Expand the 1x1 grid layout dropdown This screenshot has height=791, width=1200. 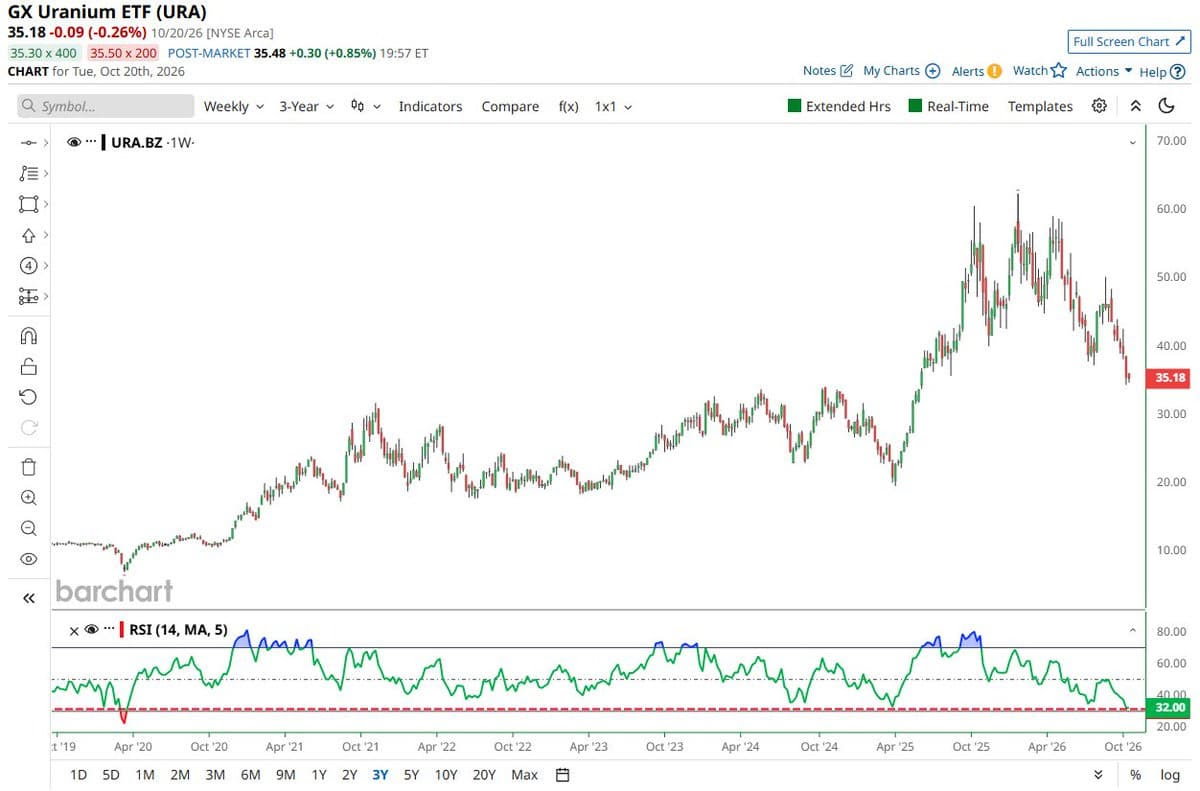(613, 106)
